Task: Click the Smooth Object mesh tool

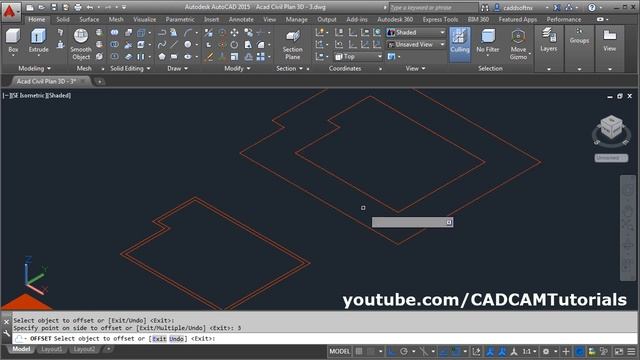Action: tap(81, 44)
